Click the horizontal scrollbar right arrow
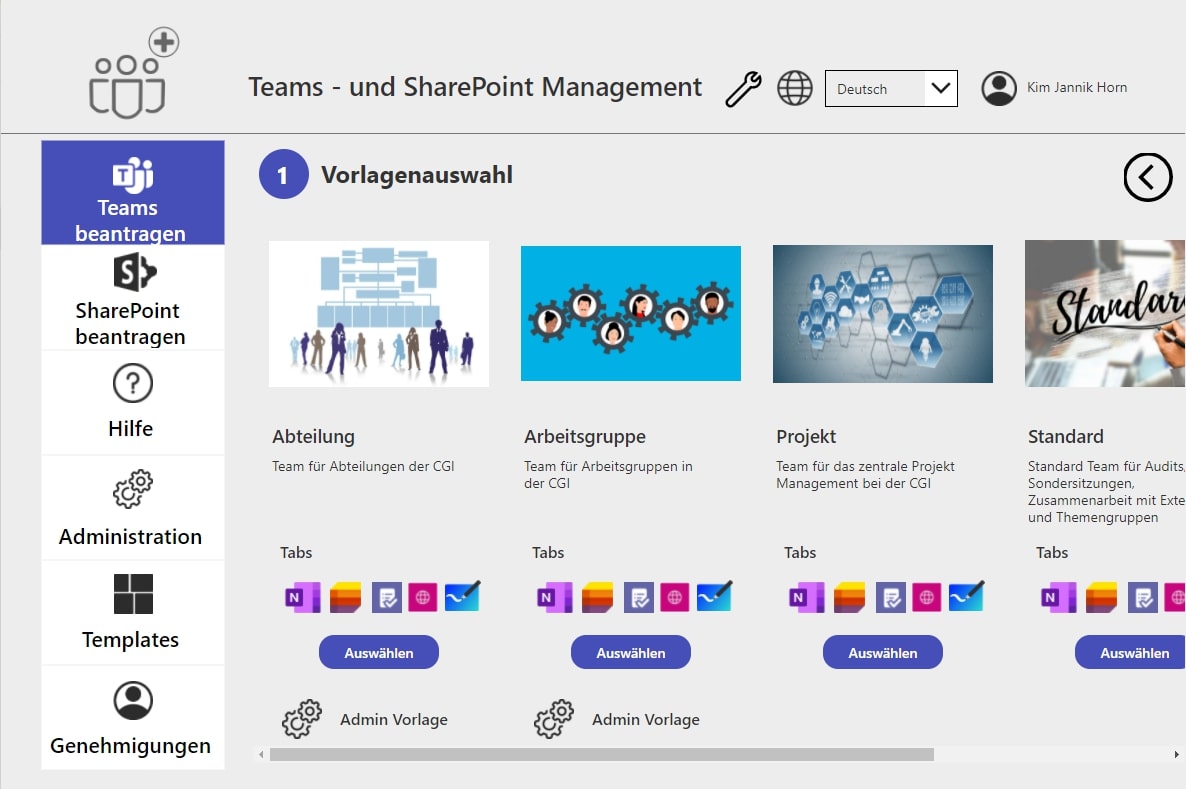The height and width of the screenshot is (789, 1186). point(1176,754)
